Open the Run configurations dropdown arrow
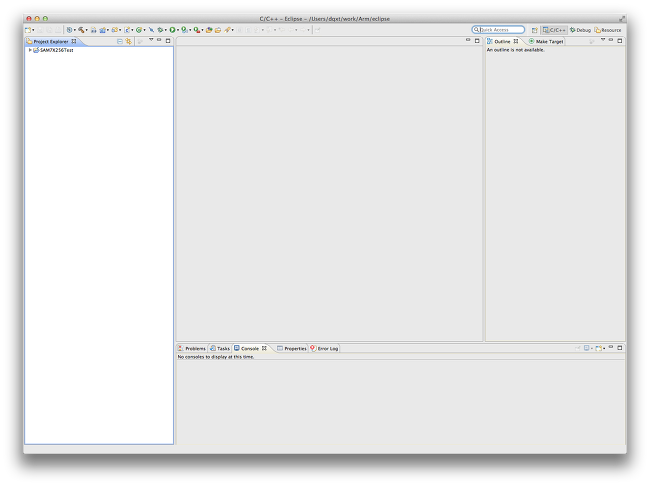The width and height of the screenshot is (650, 486). click(178, 30)
